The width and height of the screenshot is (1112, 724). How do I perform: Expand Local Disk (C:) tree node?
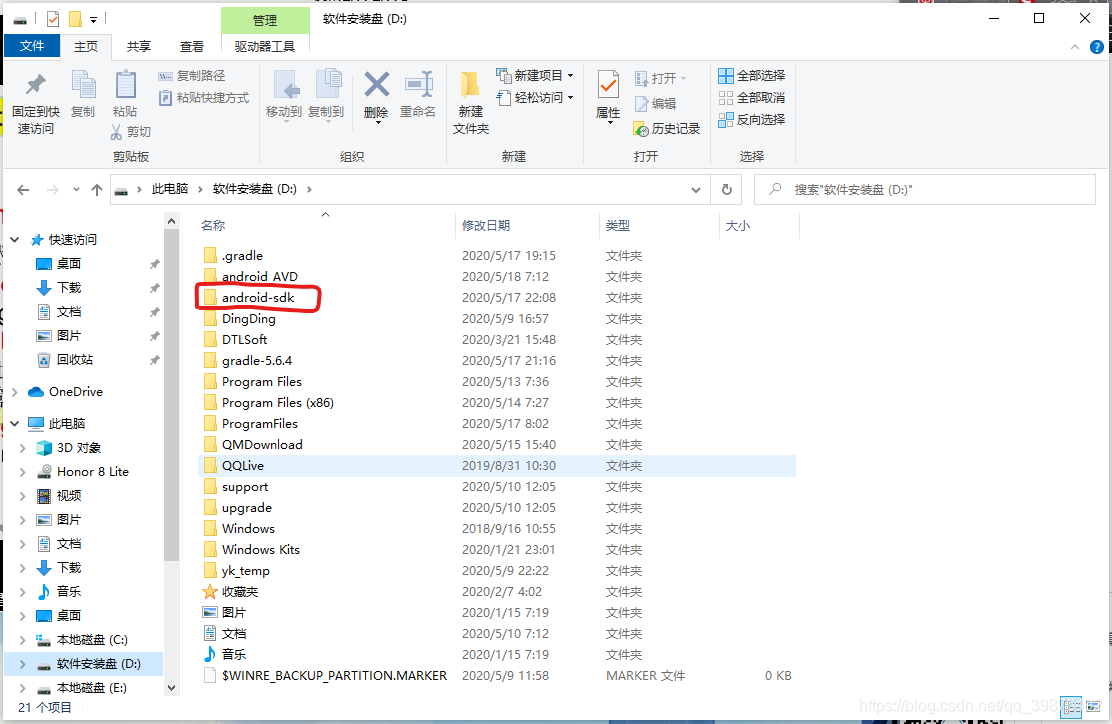click(23, 640)
